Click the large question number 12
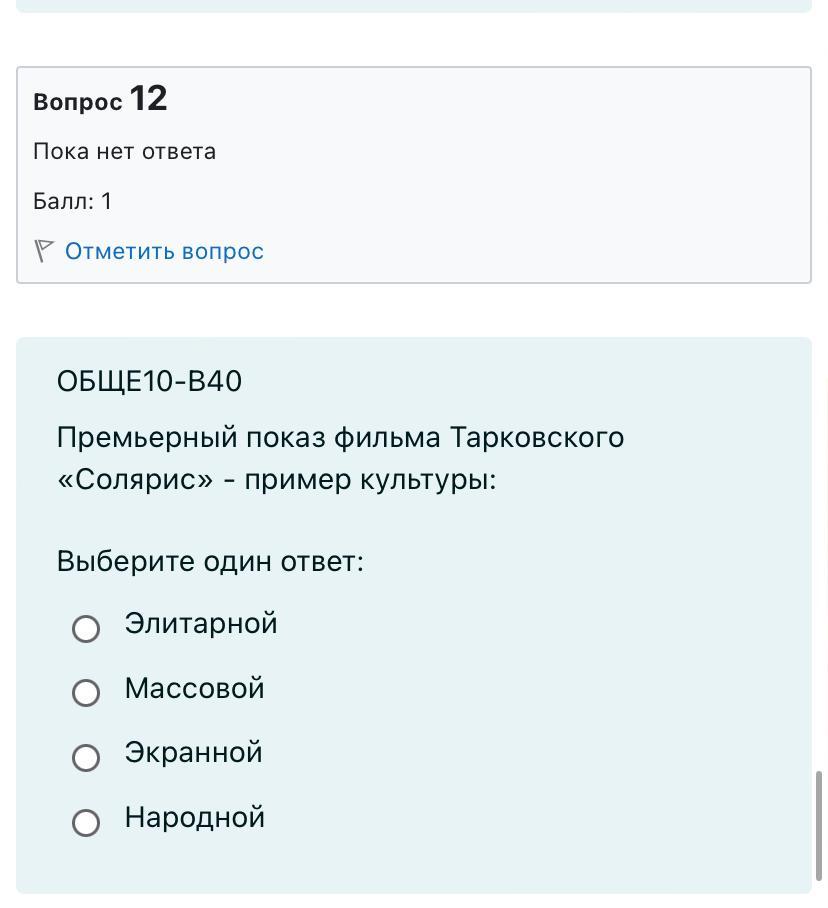 [148, 98]
